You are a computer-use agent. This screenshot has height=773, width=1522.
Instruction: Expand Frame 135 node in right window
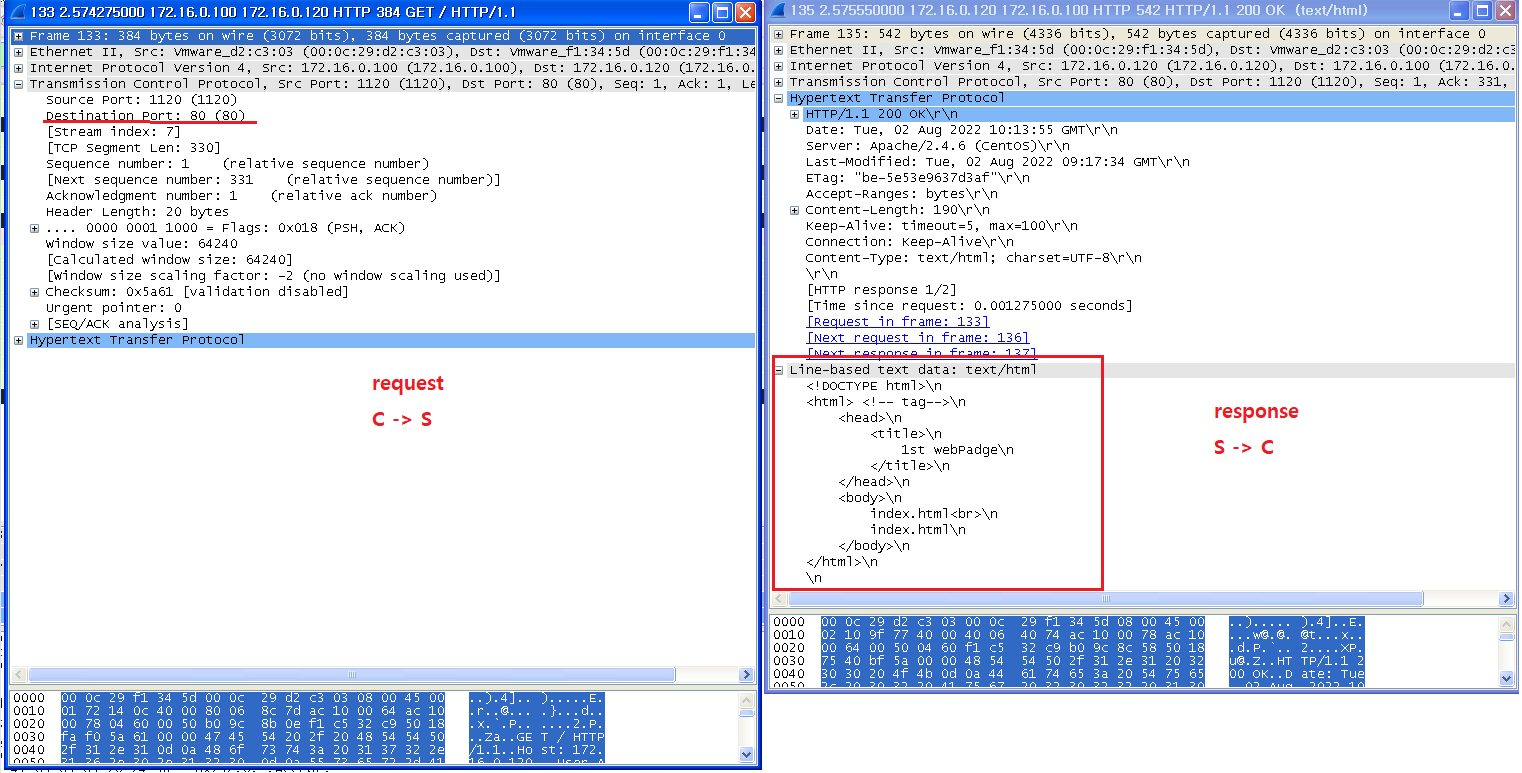point(779,34)
